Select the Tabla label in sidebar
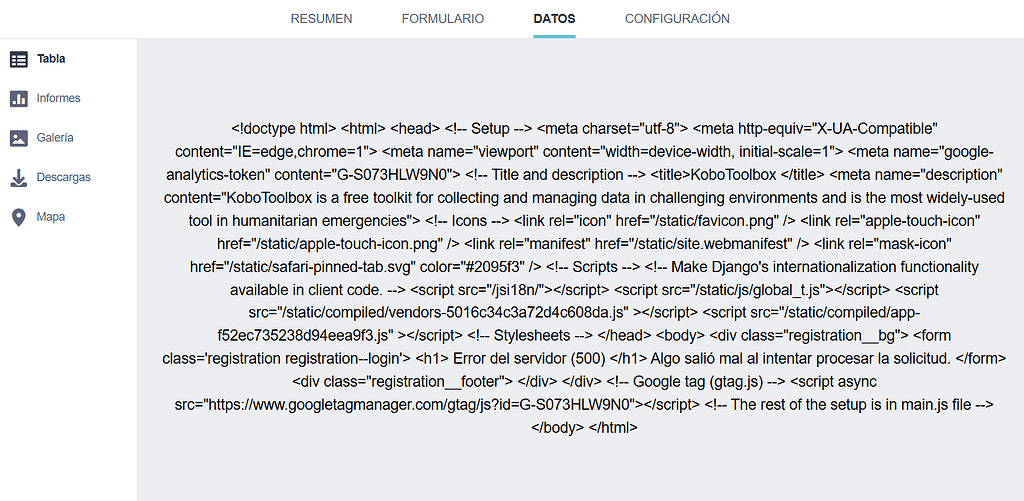Screen dimensions: 1024x501 (51, 59)
